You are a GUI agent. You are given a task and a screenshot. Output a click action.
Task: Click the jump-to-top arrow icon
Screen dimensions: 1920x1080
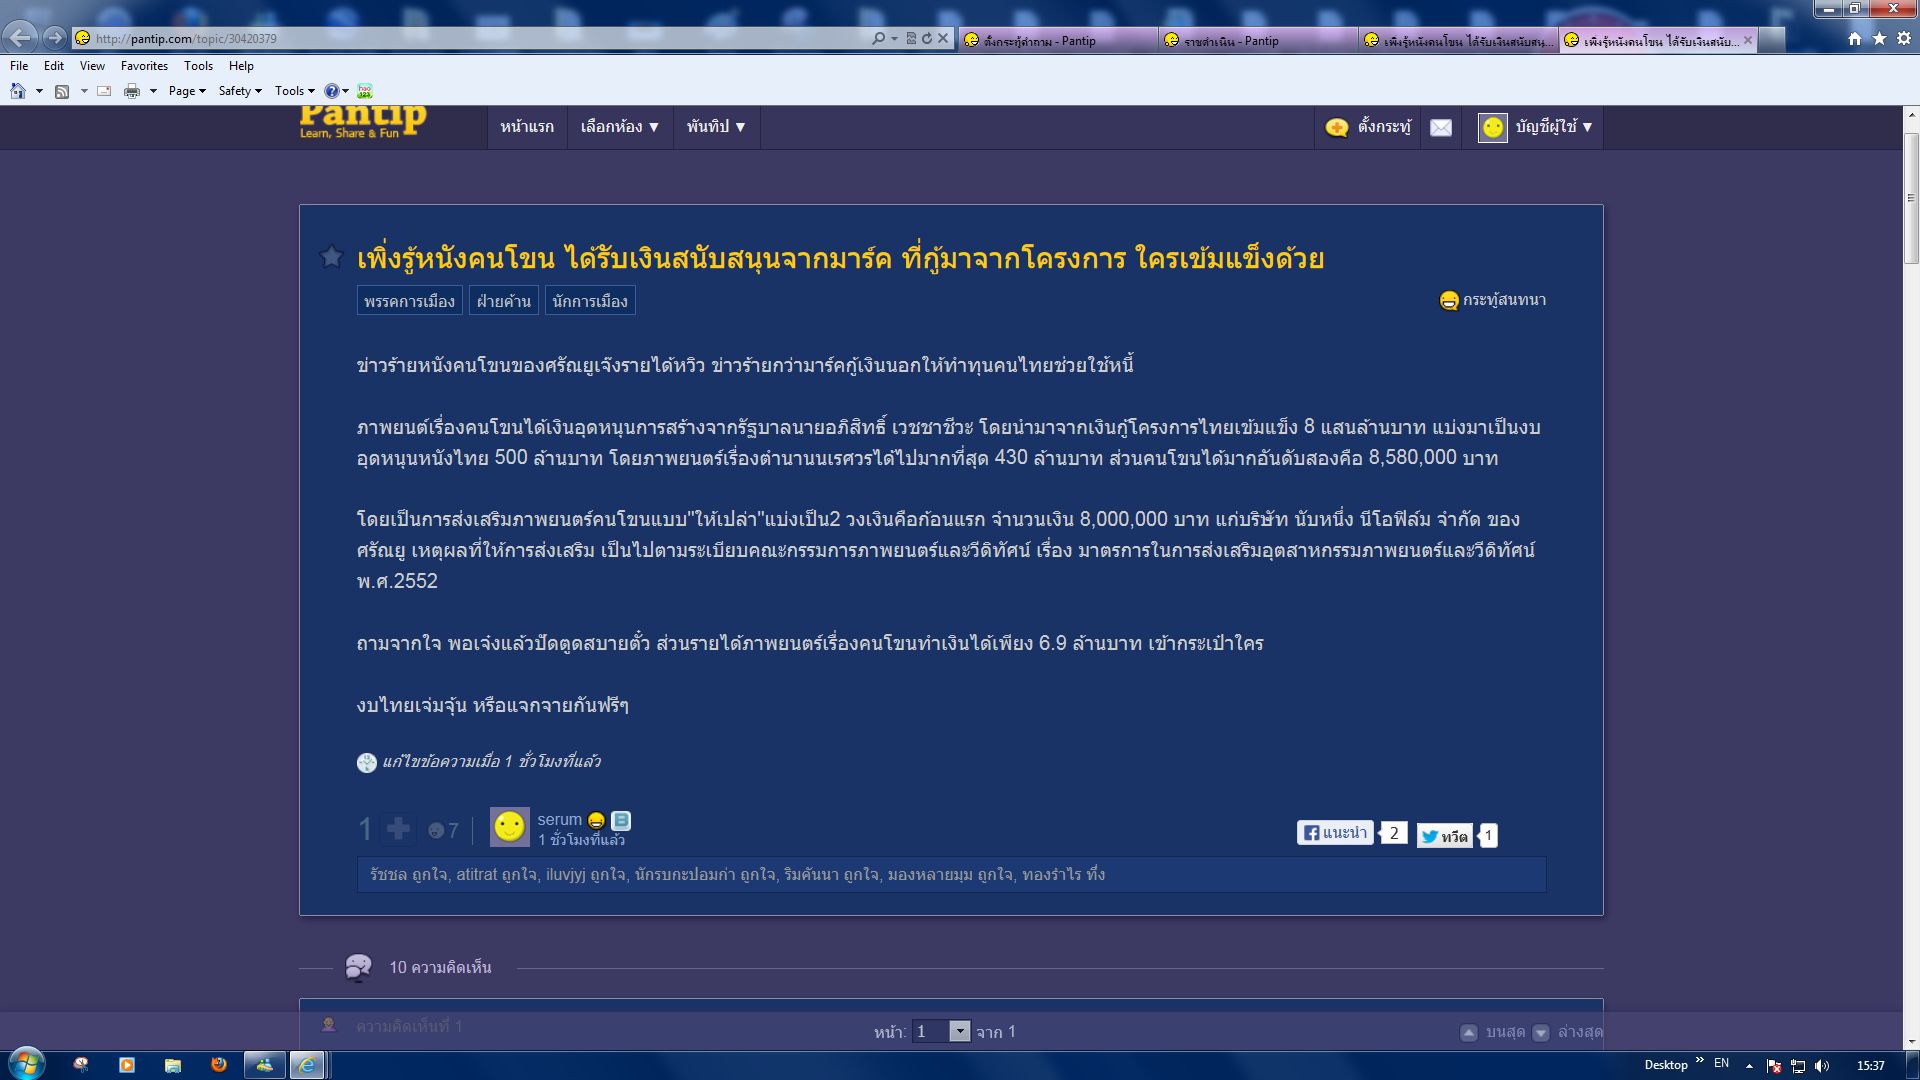[1469, 1032]
